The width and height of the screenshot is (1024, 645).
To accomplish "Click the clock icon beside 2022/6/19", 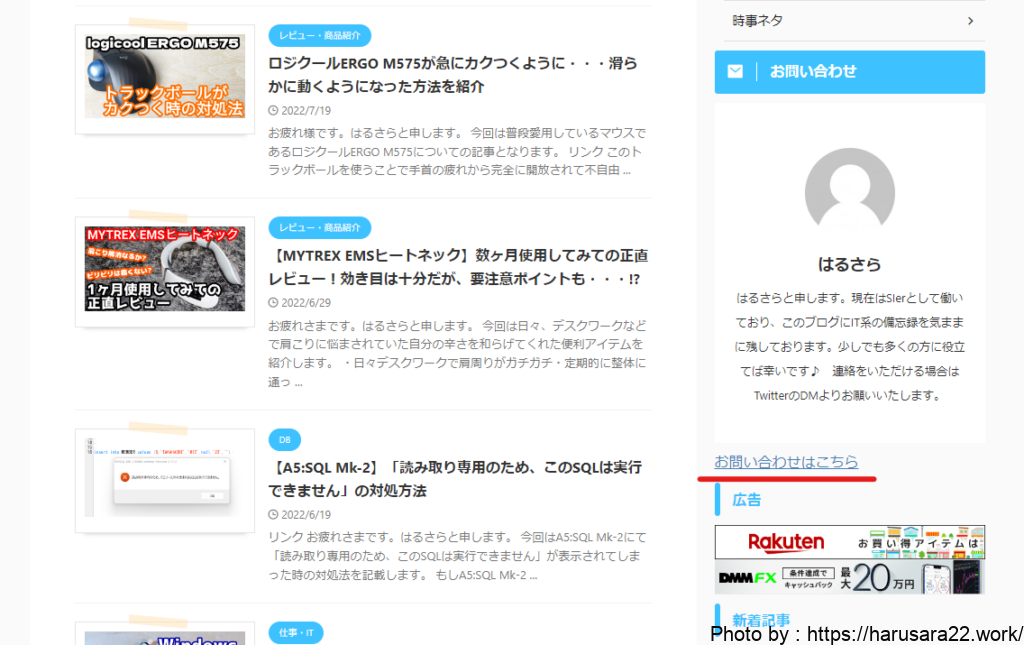I will (x=273, y=515).
